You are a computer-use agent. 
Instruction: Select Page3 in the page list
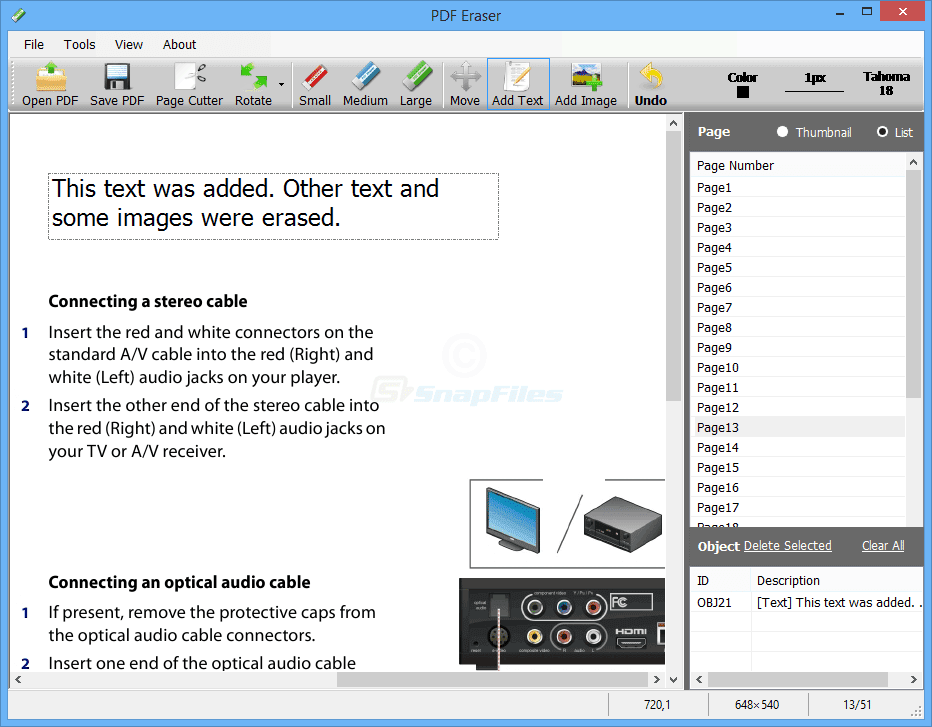pyautogui.click(x=798, y=228)
